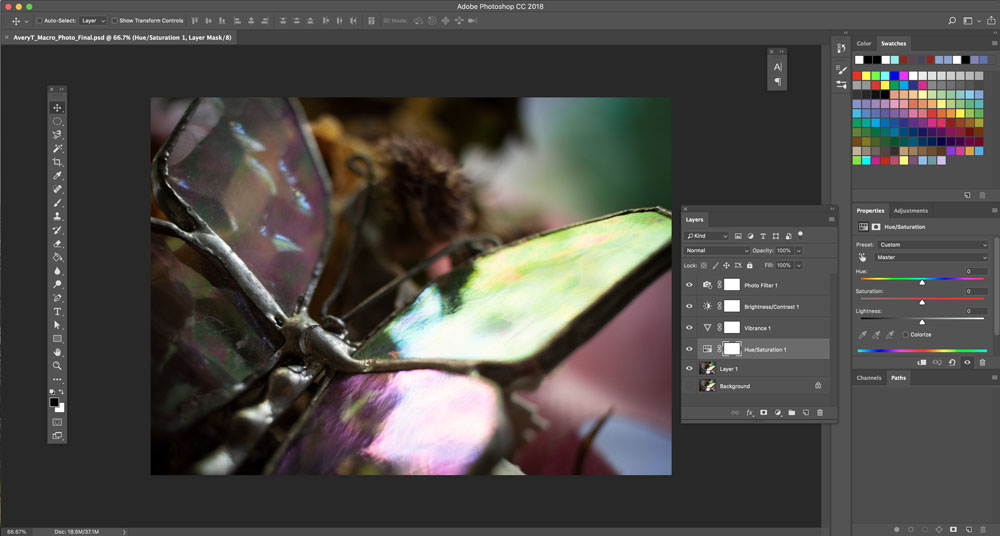
Task: Clip adjustment to layer icon in Properties
Action: pyautogui.click(x=922, y=362)
